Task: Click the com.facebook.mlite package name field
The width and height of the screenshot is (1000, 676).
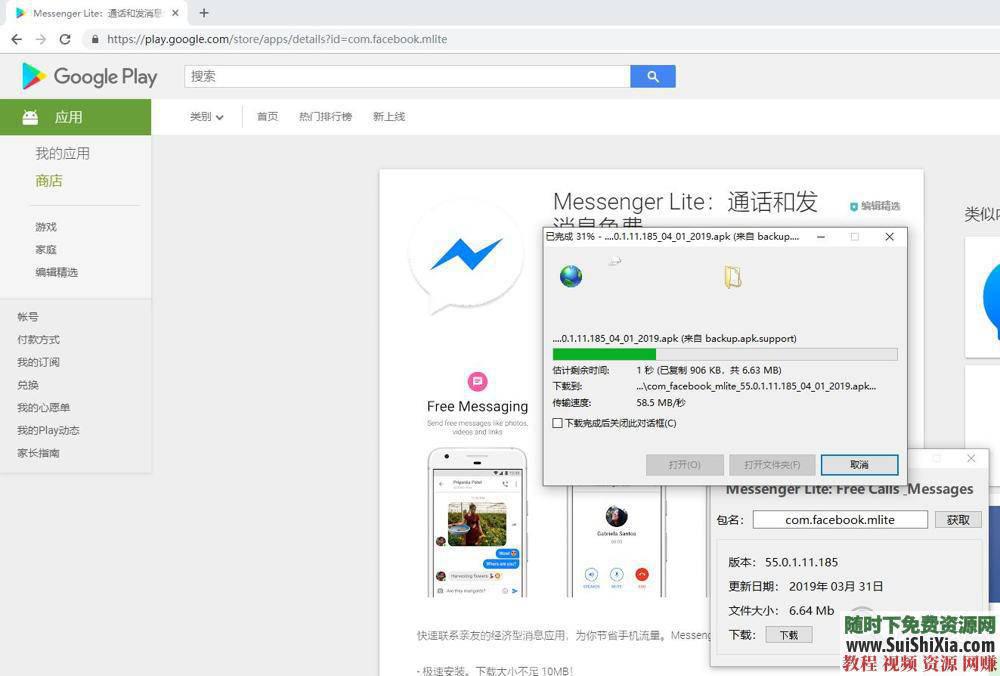Action: 840,519
